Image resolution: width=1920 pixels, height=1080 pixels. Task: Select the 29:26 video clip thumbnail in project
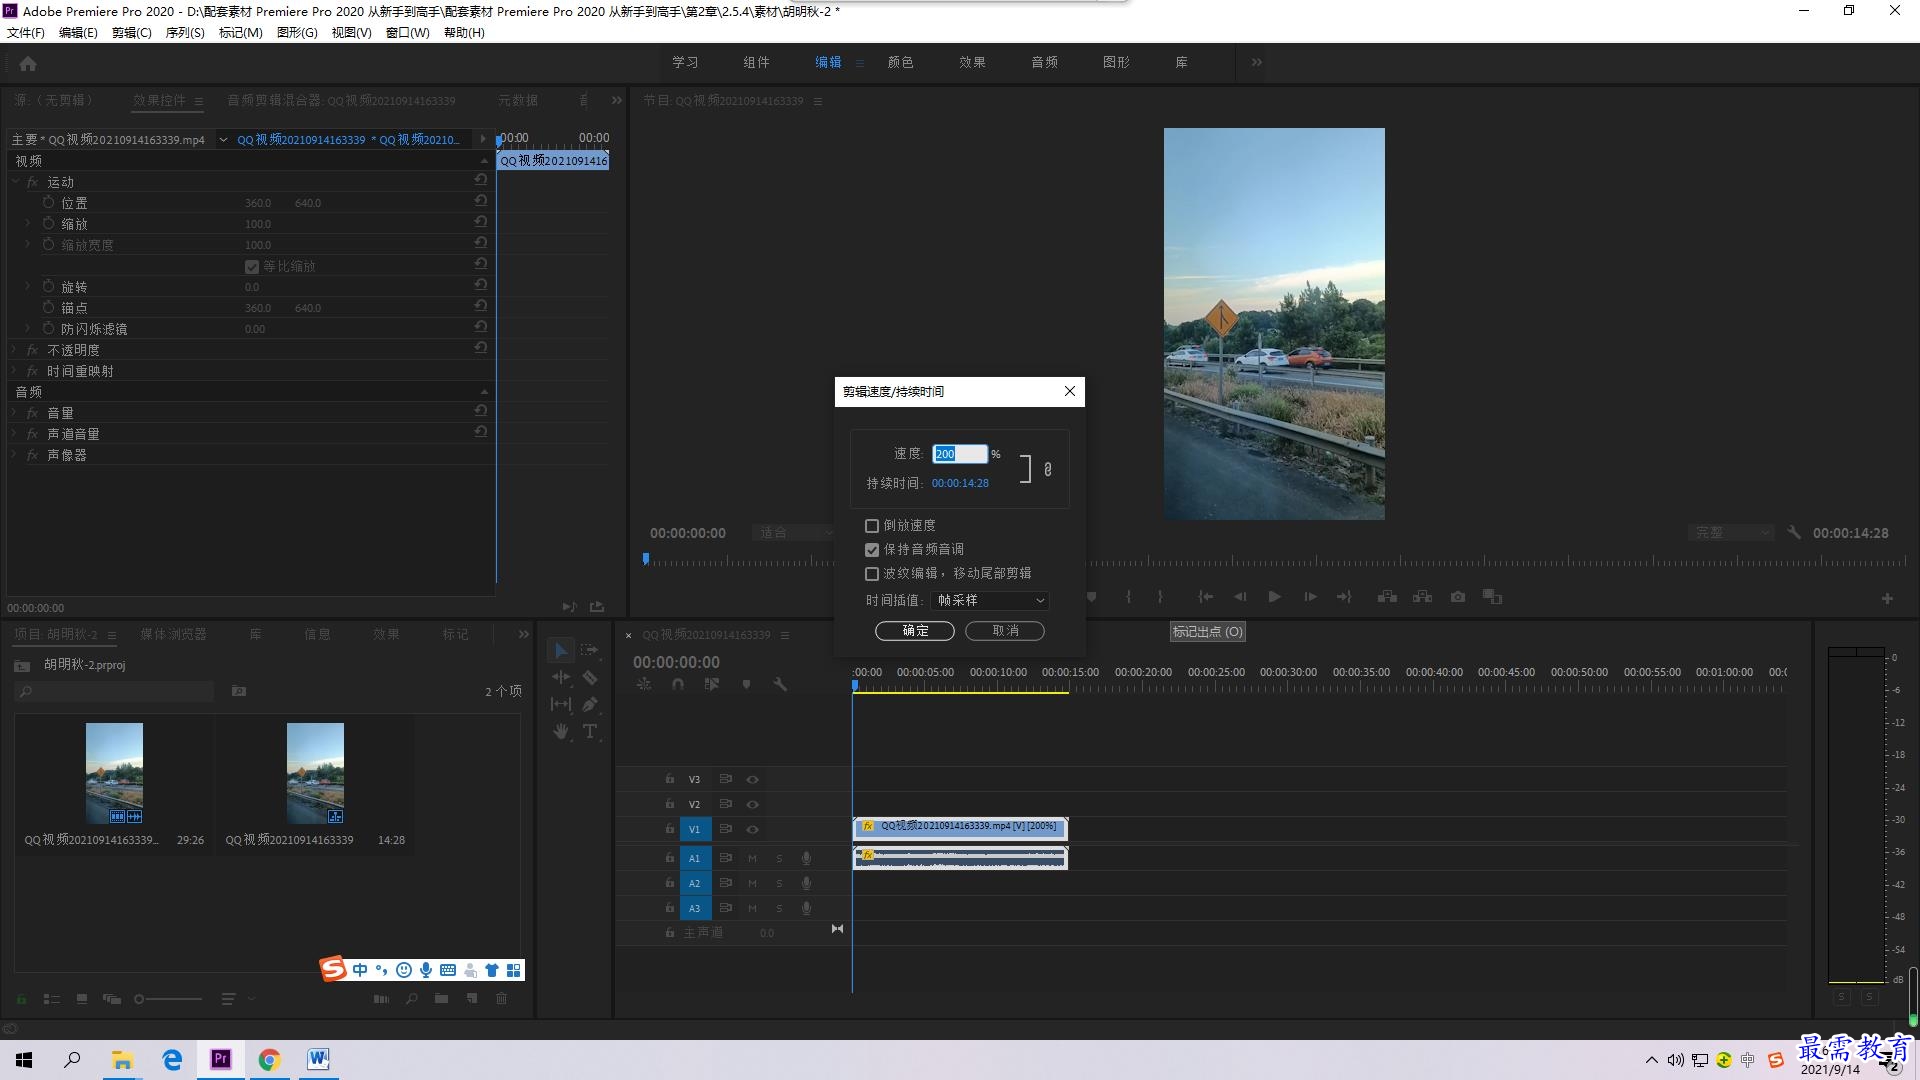coord(114,773)
